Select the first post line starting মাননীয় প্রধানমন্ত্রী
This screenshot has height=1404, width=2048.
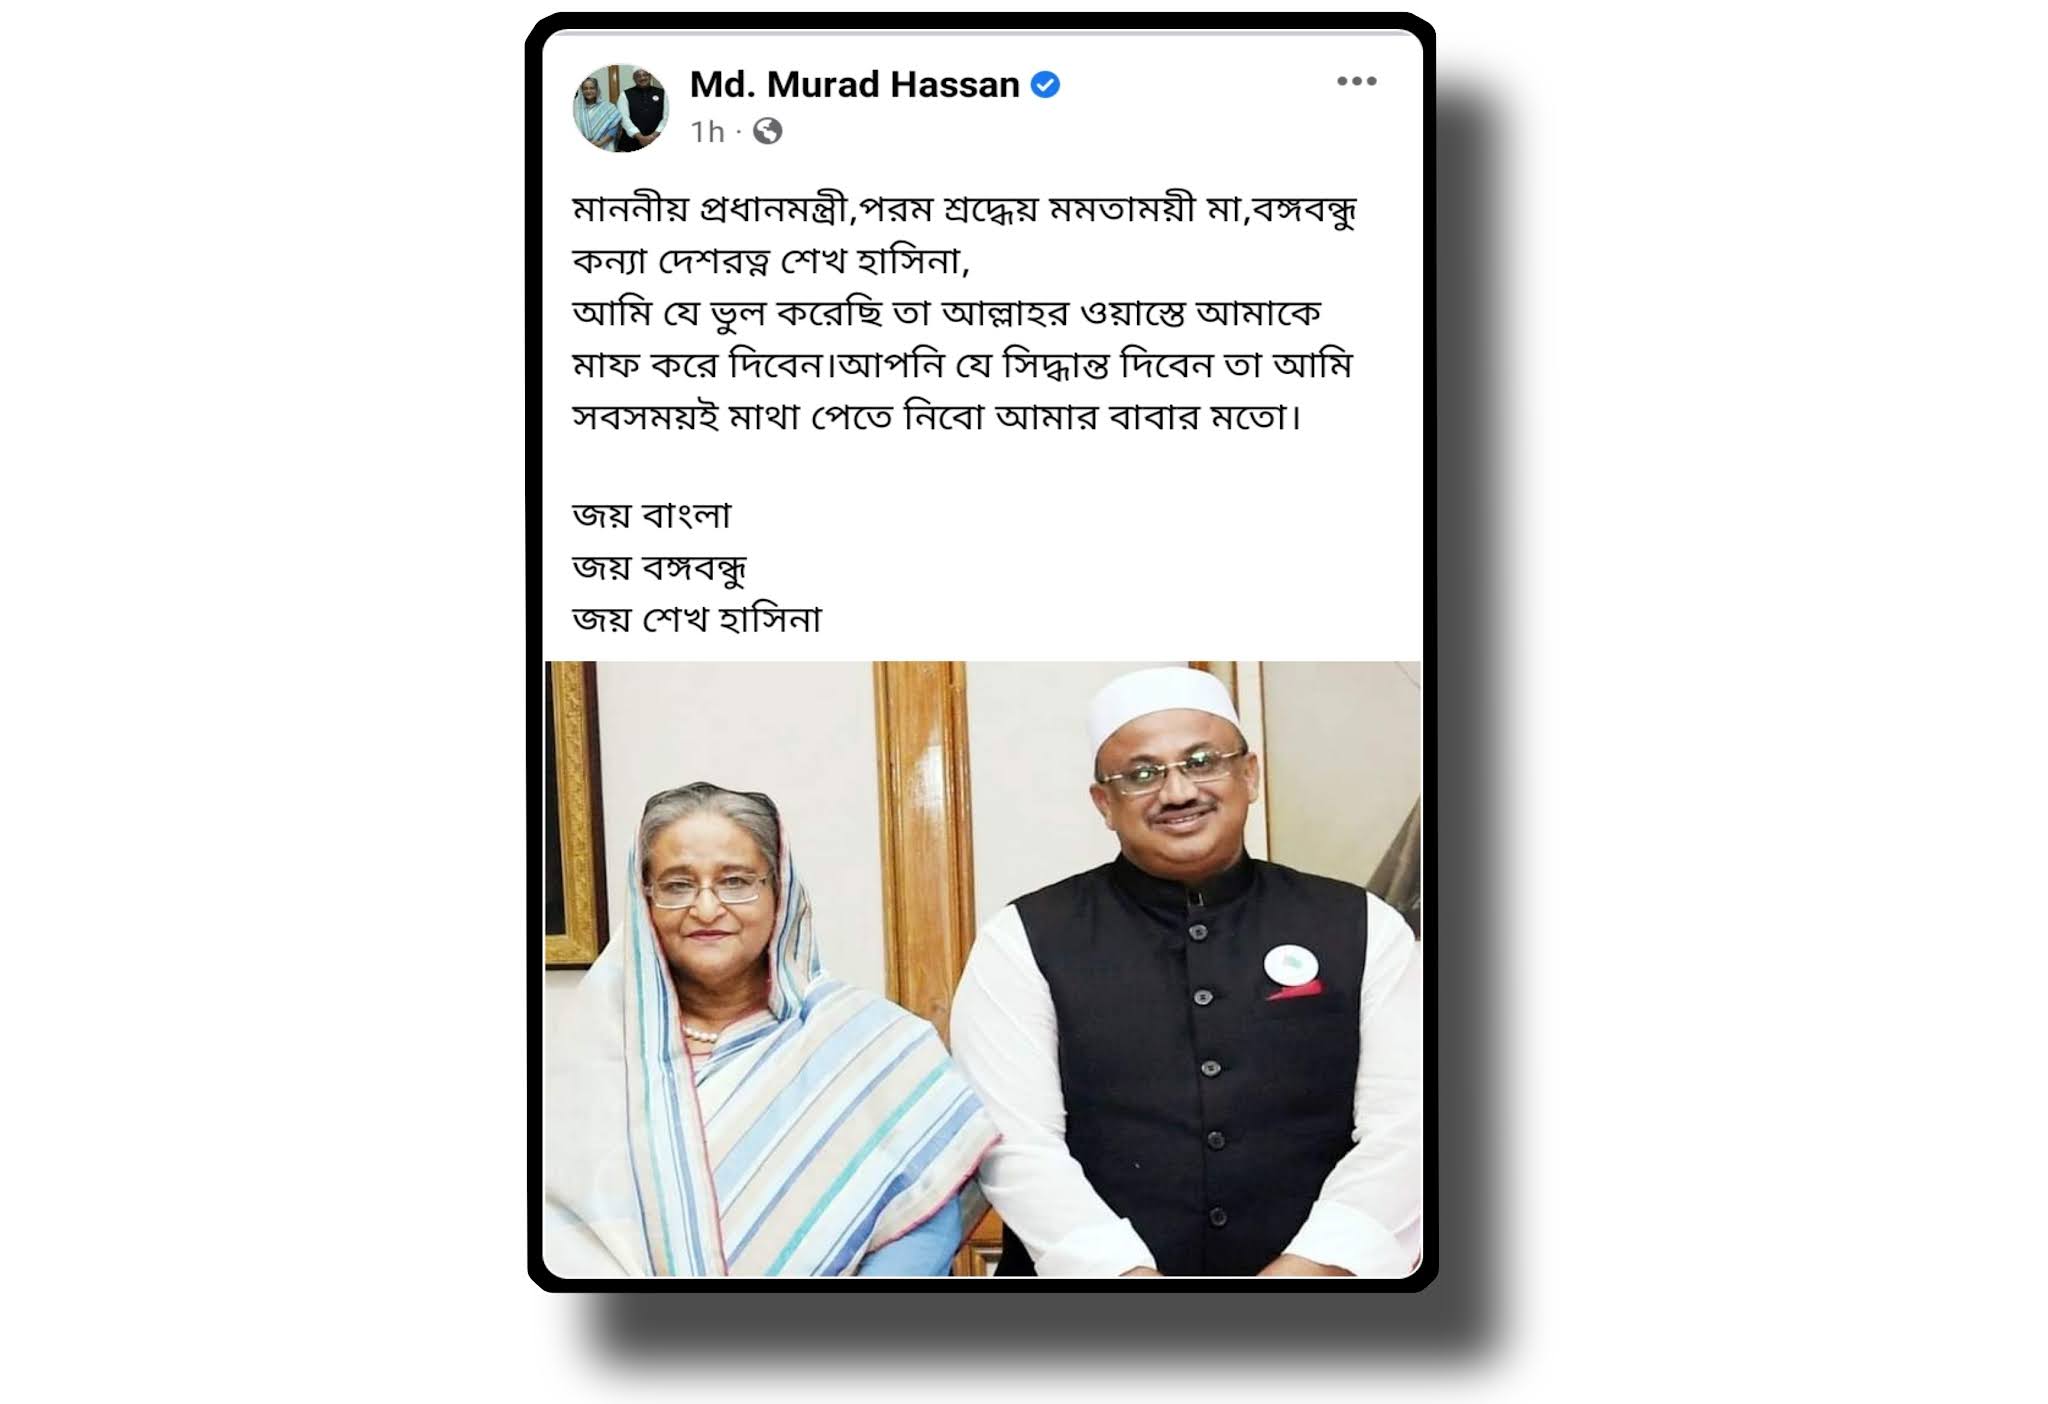click(964, 211)
